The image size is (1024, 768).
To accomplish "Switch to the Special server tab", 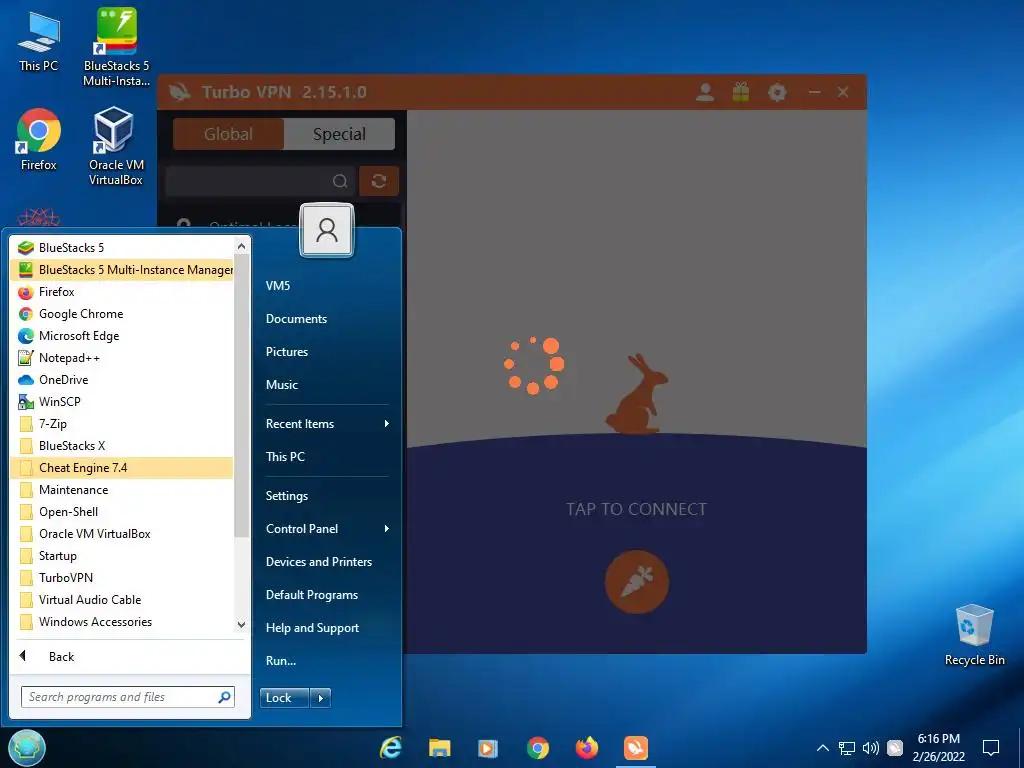I will 339,134.
